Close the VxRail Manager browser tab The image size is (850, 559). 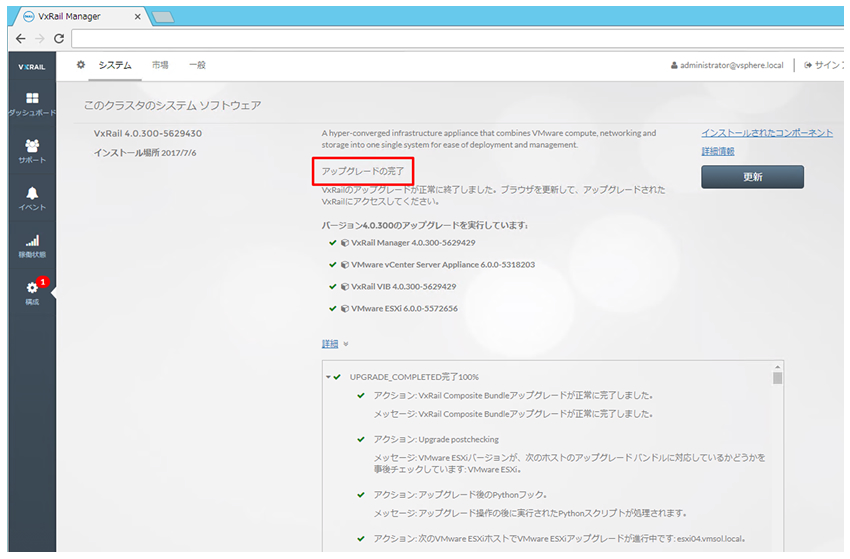click(138, 16)
